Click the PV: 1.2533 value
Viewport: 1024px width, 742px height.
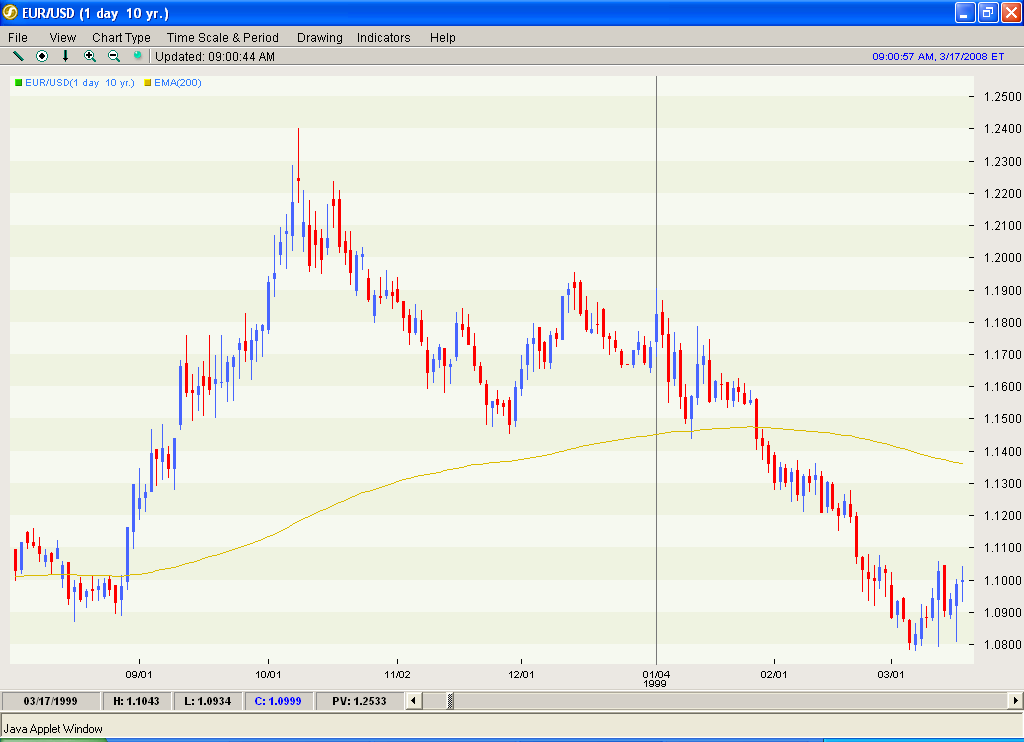(359, 701)
